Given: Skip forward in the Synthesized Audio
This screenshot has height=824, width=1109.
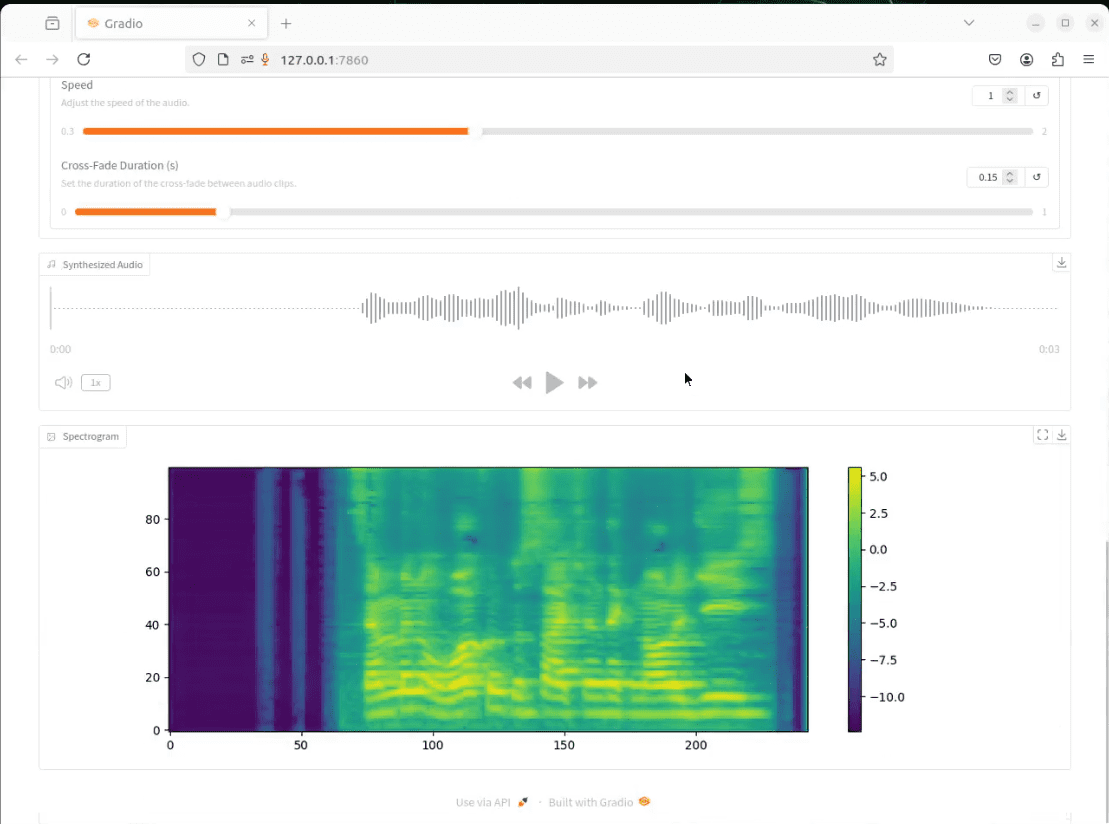Looking at the screenshot, I should (x=587, y=382).
